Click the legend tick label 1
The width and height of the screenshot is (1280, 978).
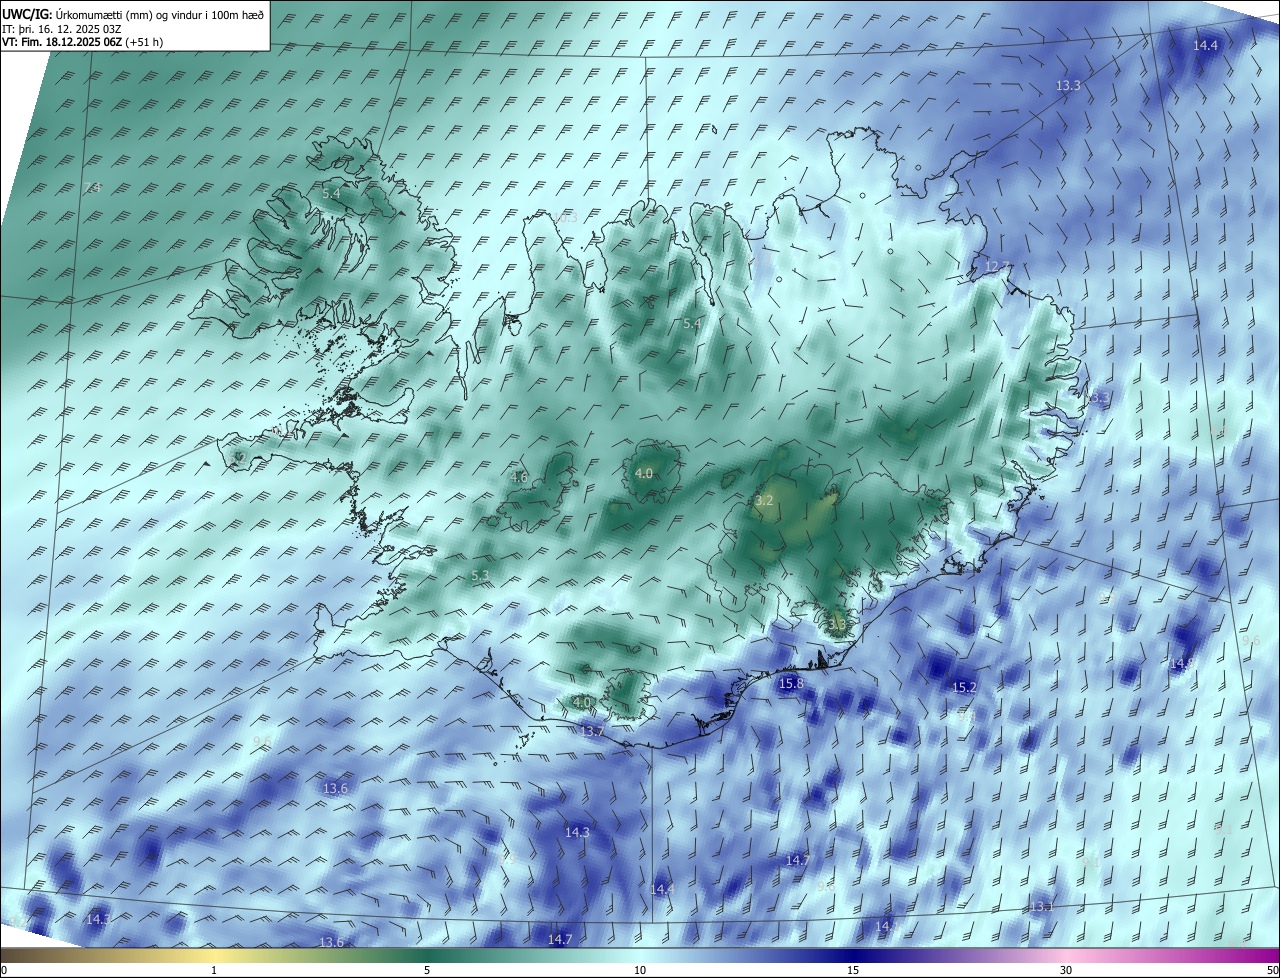coord(214,971)
